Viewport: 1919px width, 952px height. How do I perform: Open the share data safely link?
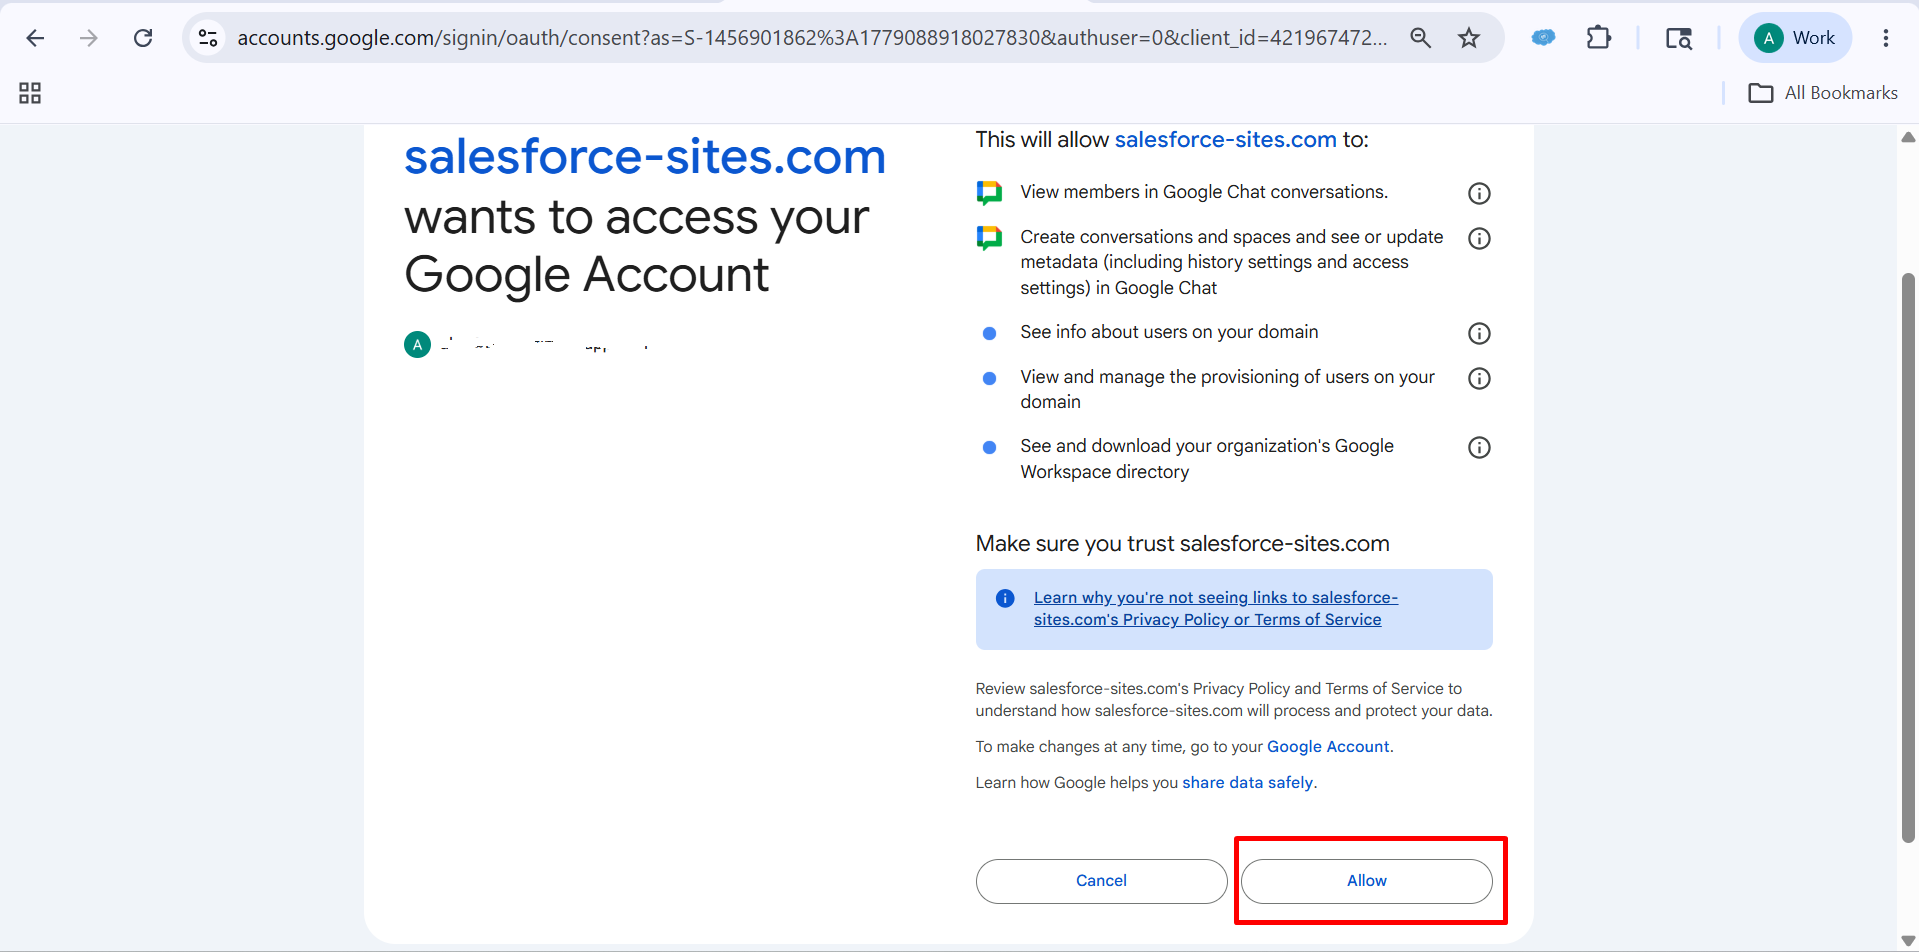coord(1247,783)
